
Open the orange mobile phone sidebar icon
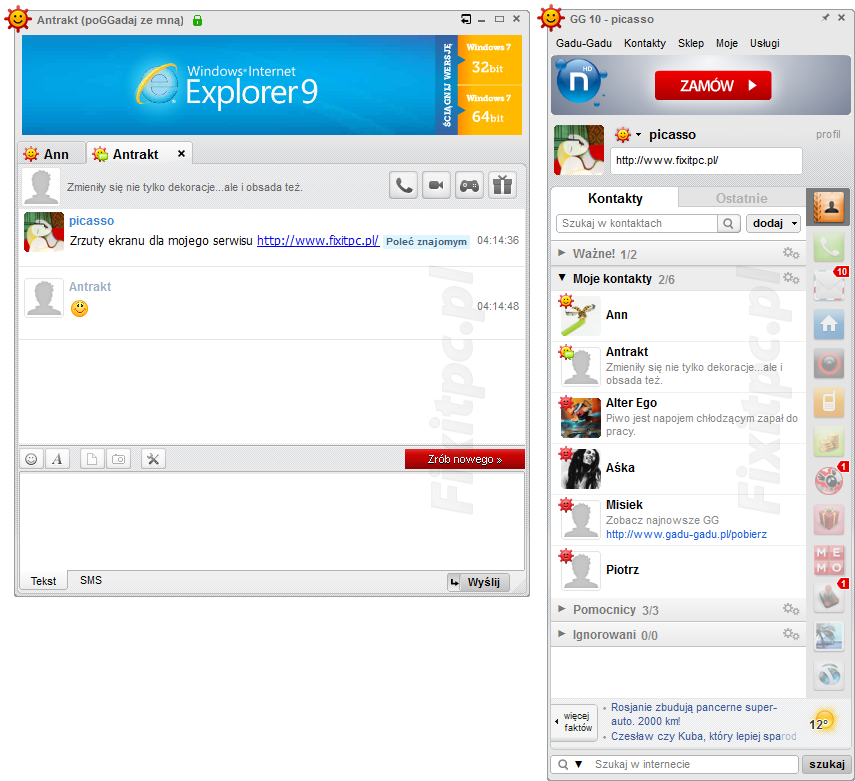coord(829,402)
